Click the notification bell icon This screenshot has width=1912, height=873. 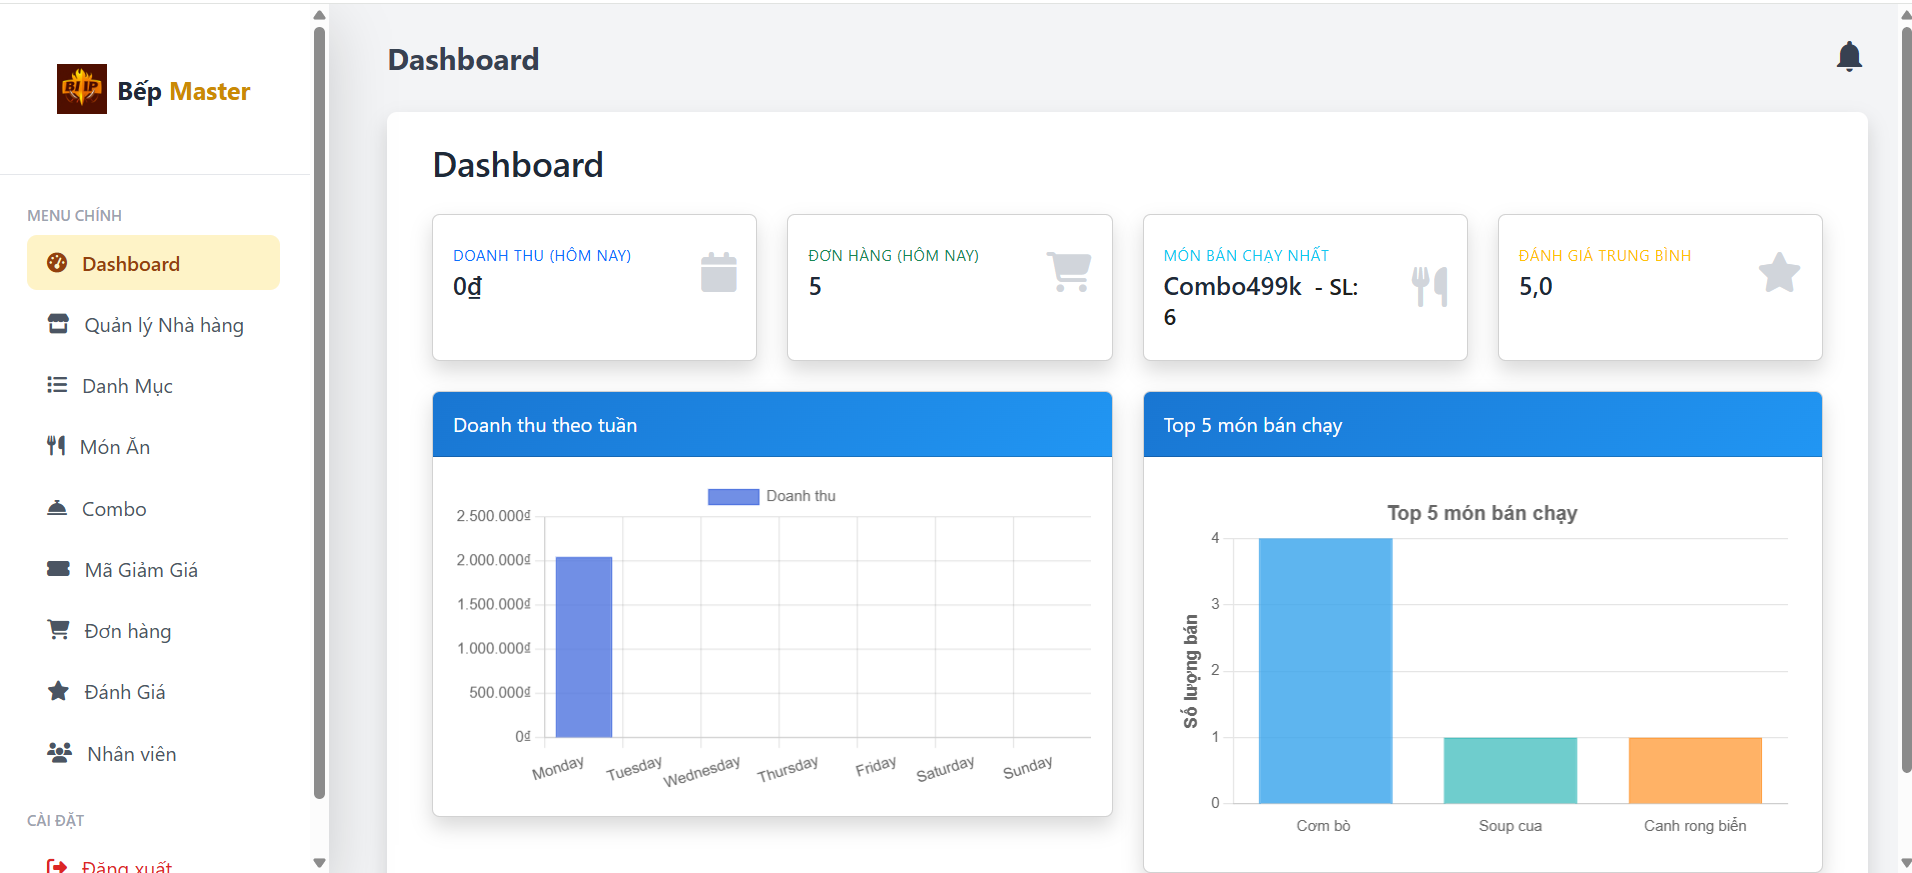point(1849,57)
